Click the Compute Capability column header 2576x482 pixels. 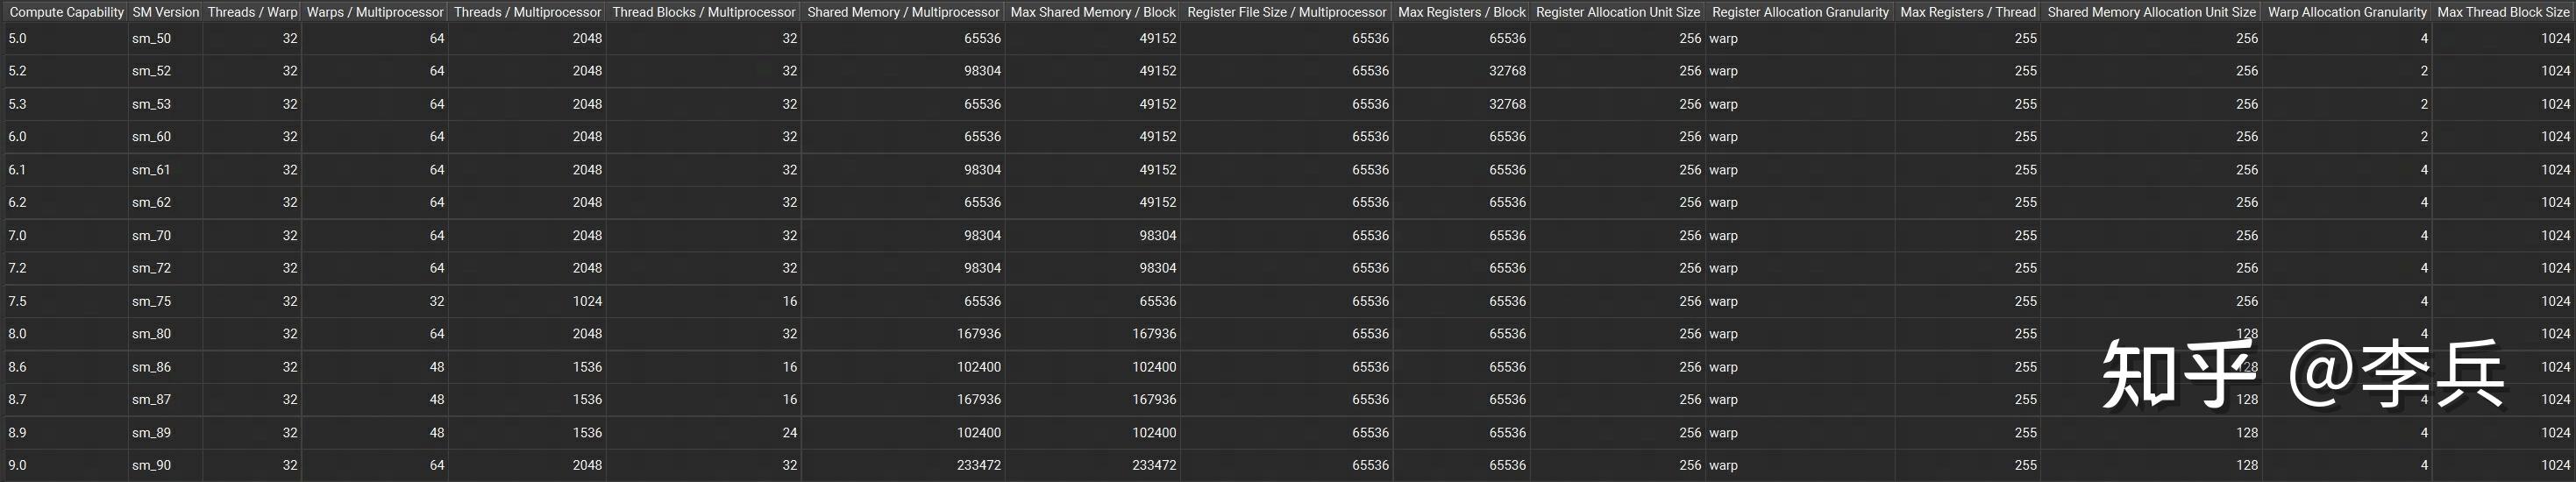66,12
